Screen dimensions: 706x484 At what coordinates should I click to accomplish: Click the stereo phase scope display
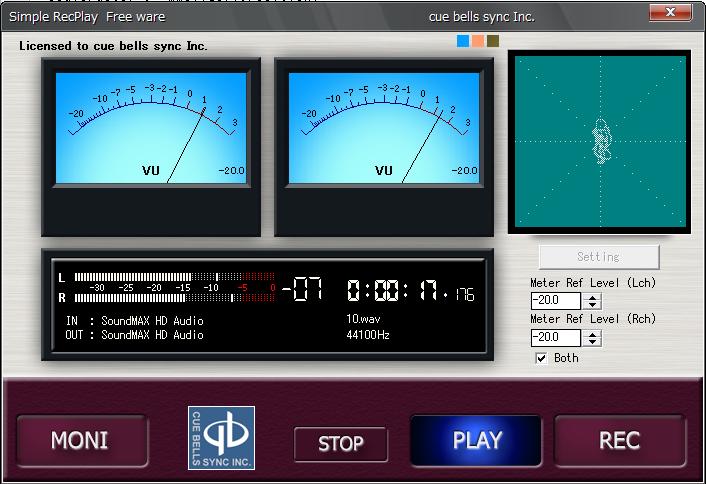click(x=600, y=142)
